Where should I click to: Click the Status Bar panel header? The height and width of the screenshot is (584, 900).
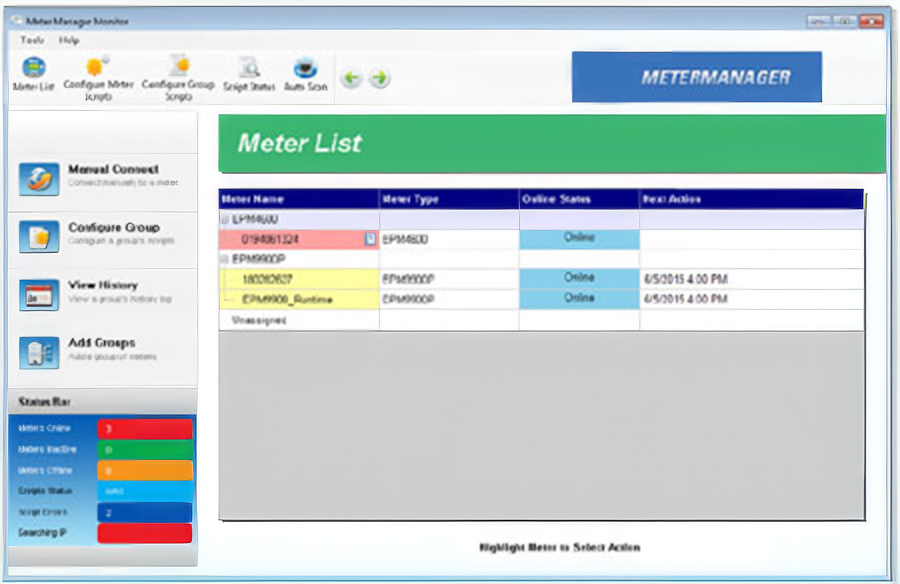103,401
